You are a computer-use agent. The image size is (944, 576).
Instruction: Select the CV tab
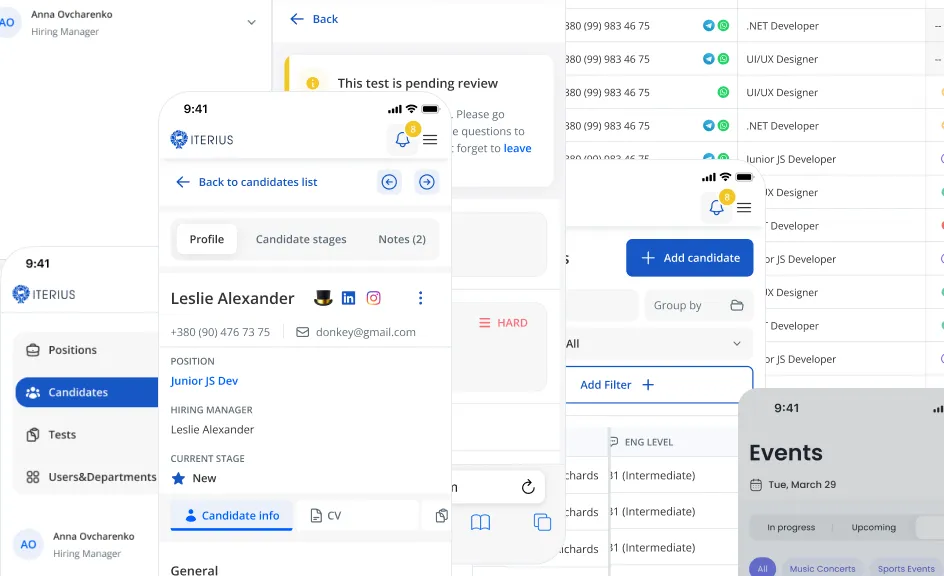click(326, 516)
